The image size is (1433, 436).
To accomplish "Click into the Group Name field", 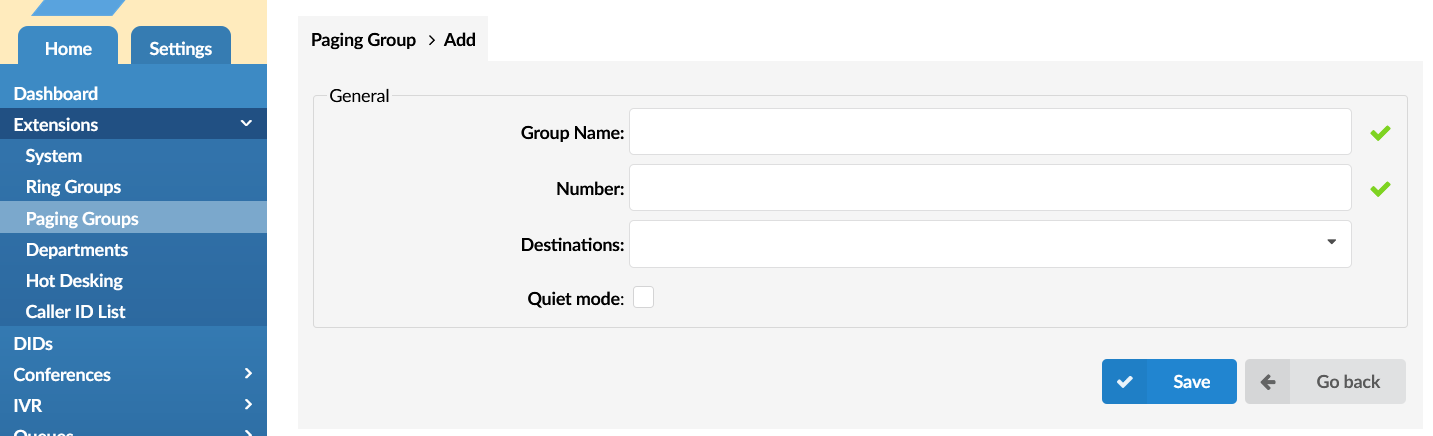I will coord(990,132).
